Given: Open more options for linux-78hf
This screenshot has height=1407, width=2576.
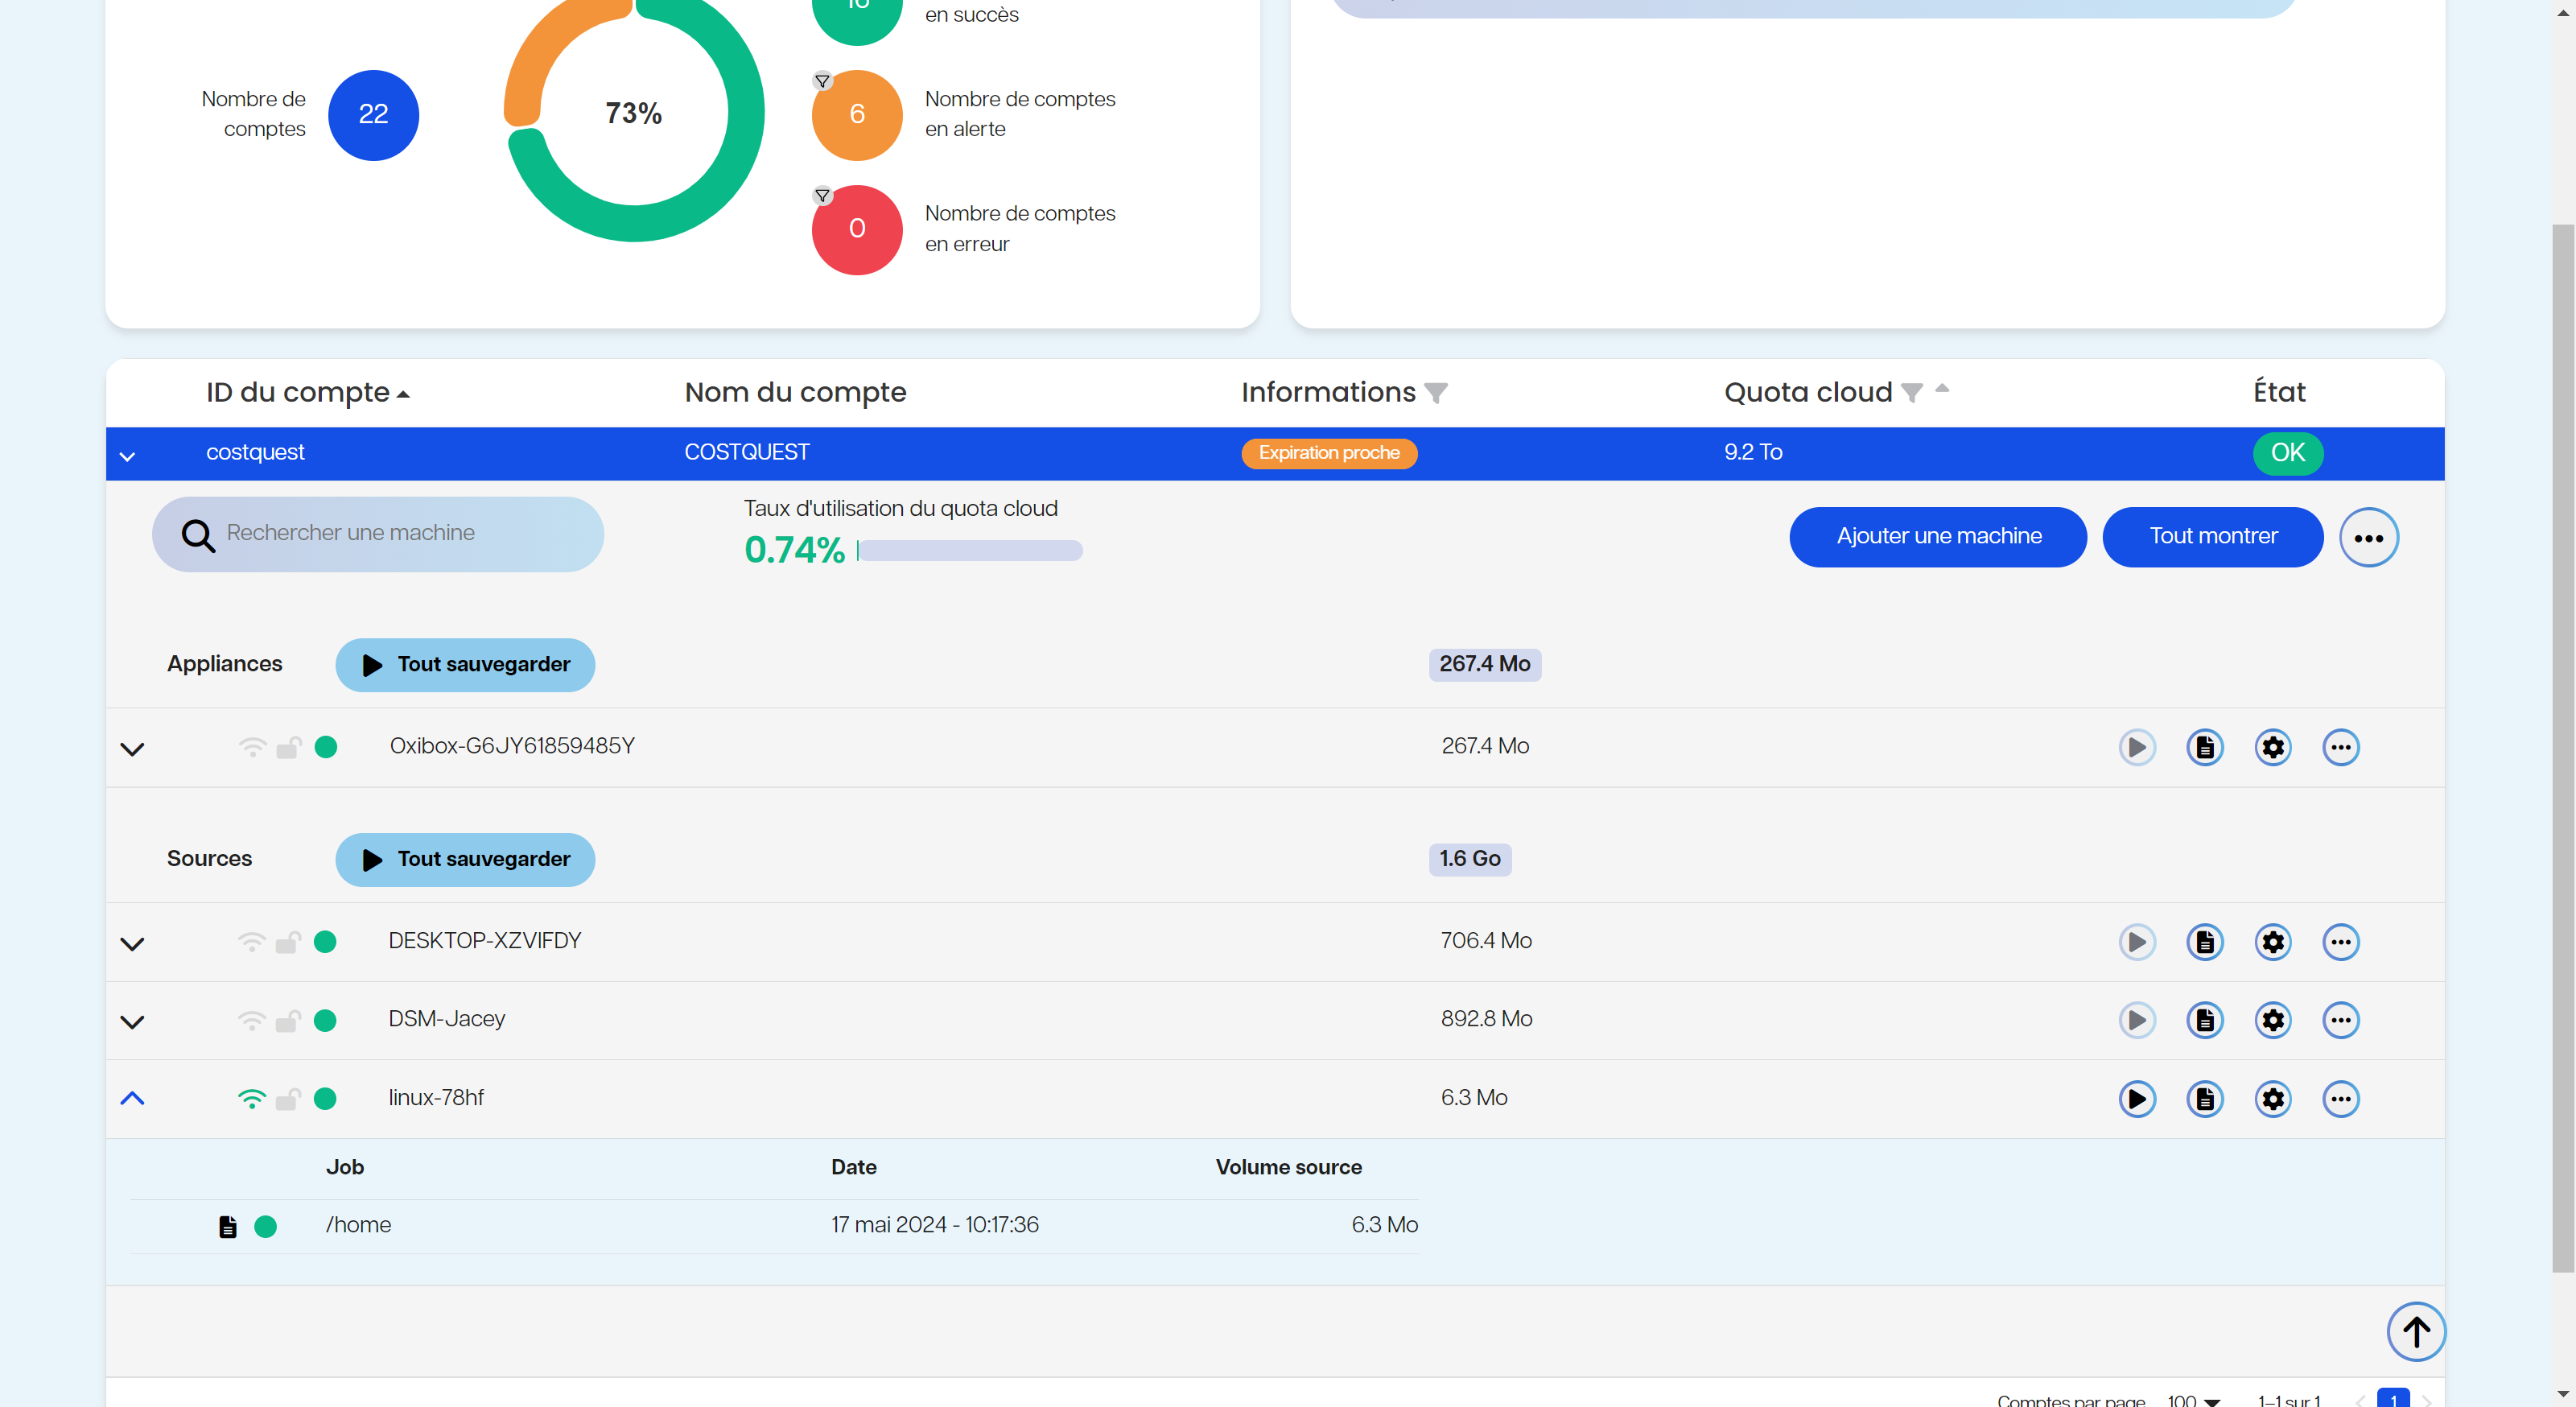Looking at the screenshot, I should coord(2341,1099).
